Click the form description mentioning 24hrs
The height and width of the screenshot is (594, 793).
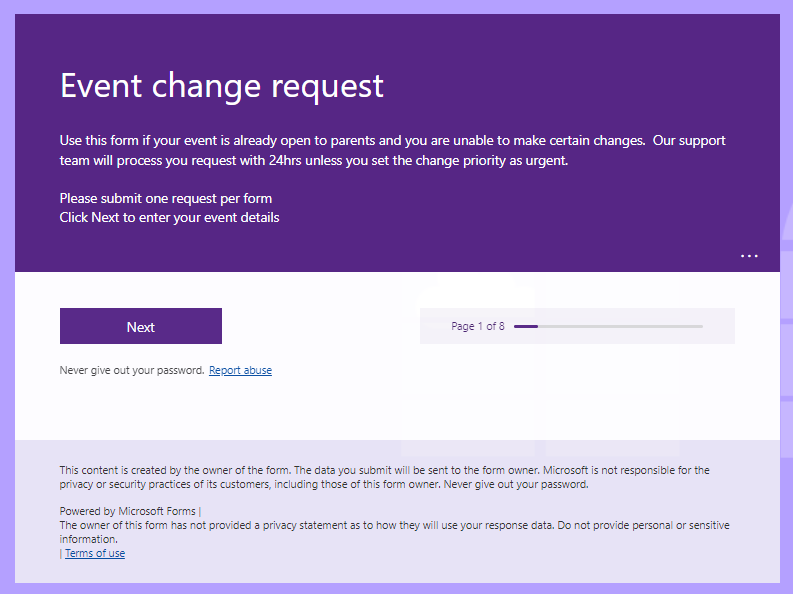pyautogui.click(x=392, y=150)
